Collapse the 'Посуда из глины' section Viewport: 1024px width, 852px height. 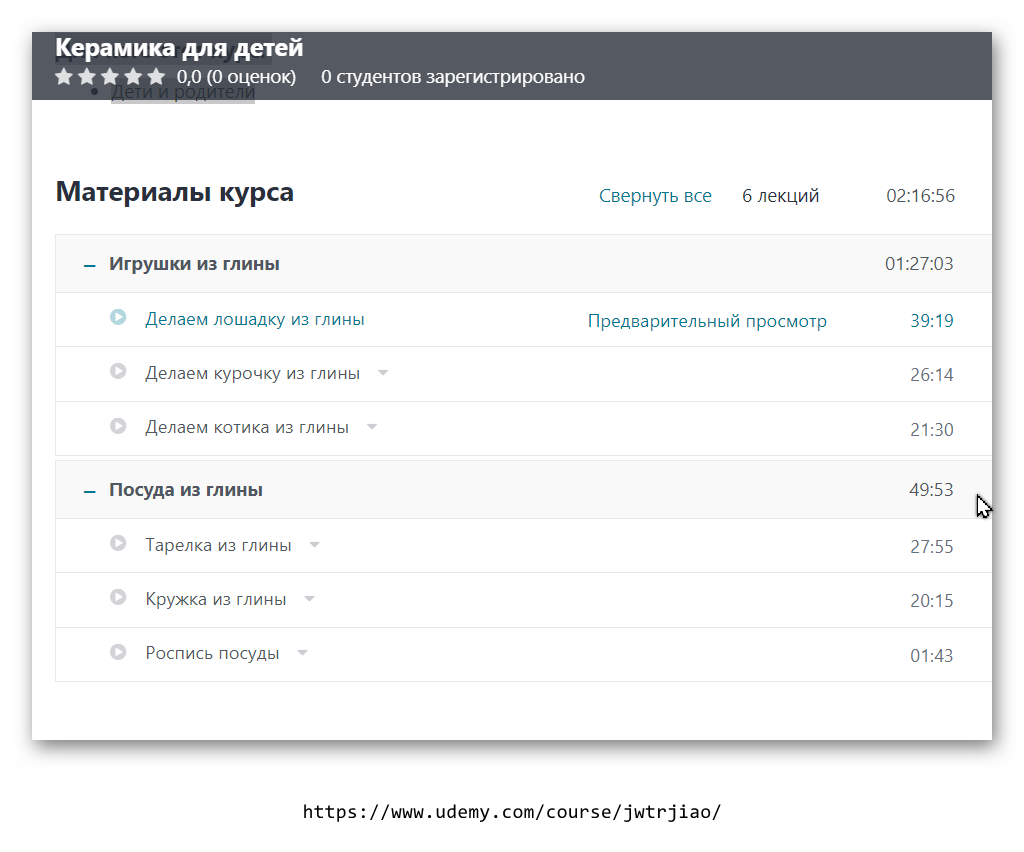coord(88,489)
